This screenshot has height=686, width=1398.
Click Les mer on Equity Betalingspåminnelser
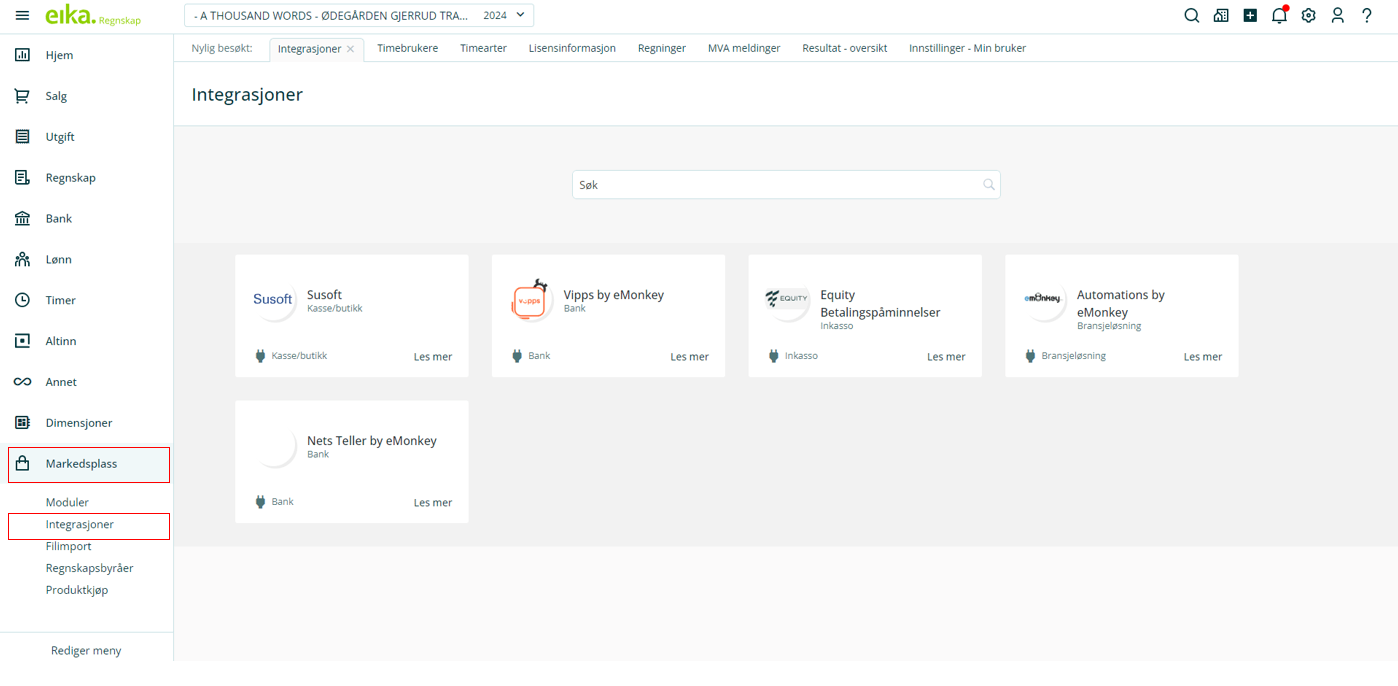(x=945, y=357)
